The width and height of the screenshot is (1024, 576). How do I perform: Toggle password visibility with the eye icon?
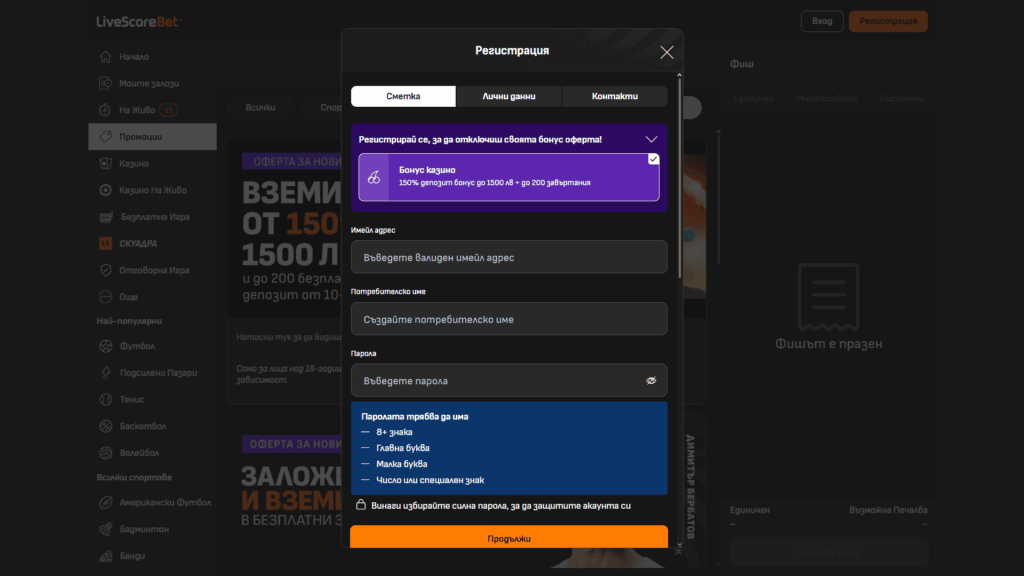coord(651,380)
